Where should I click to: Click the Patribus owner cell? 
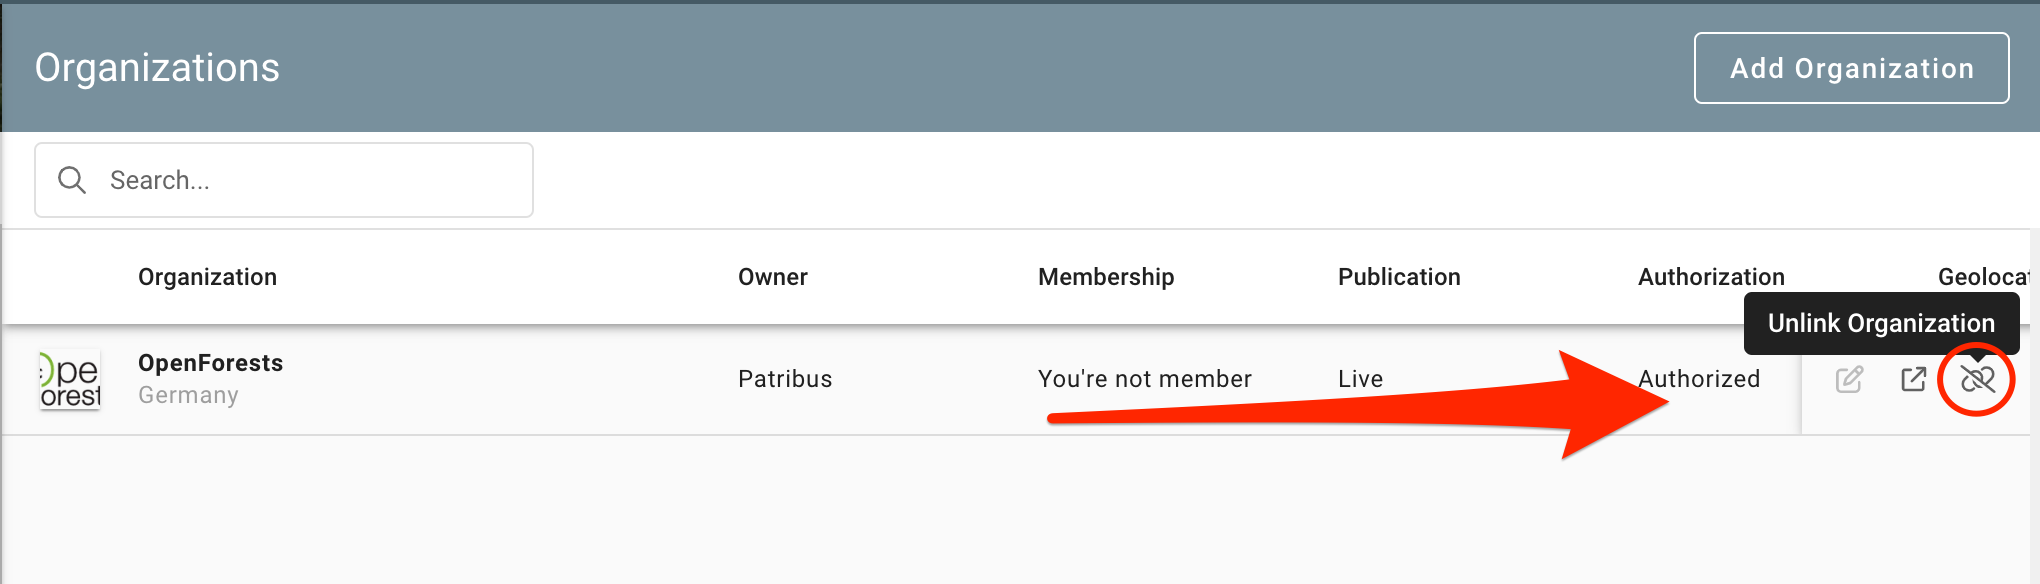click(785, 379)
